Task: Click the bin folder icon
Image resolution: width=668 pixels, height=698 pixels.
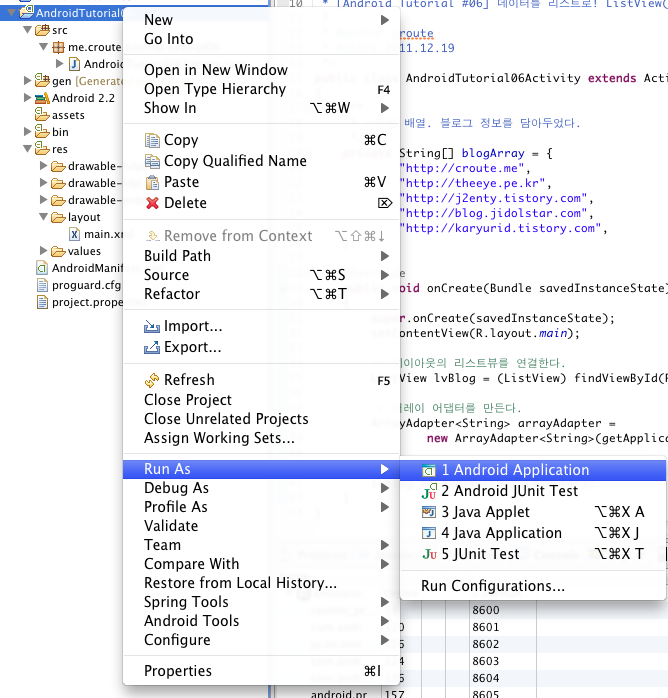Action: [x=42, y=131]
